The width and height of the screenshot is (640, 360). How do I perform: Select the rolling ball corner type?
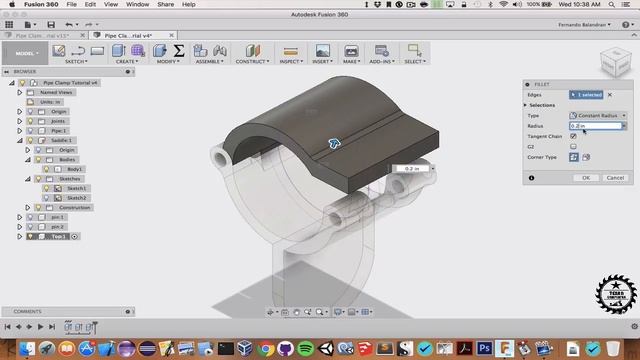(573, 157)
